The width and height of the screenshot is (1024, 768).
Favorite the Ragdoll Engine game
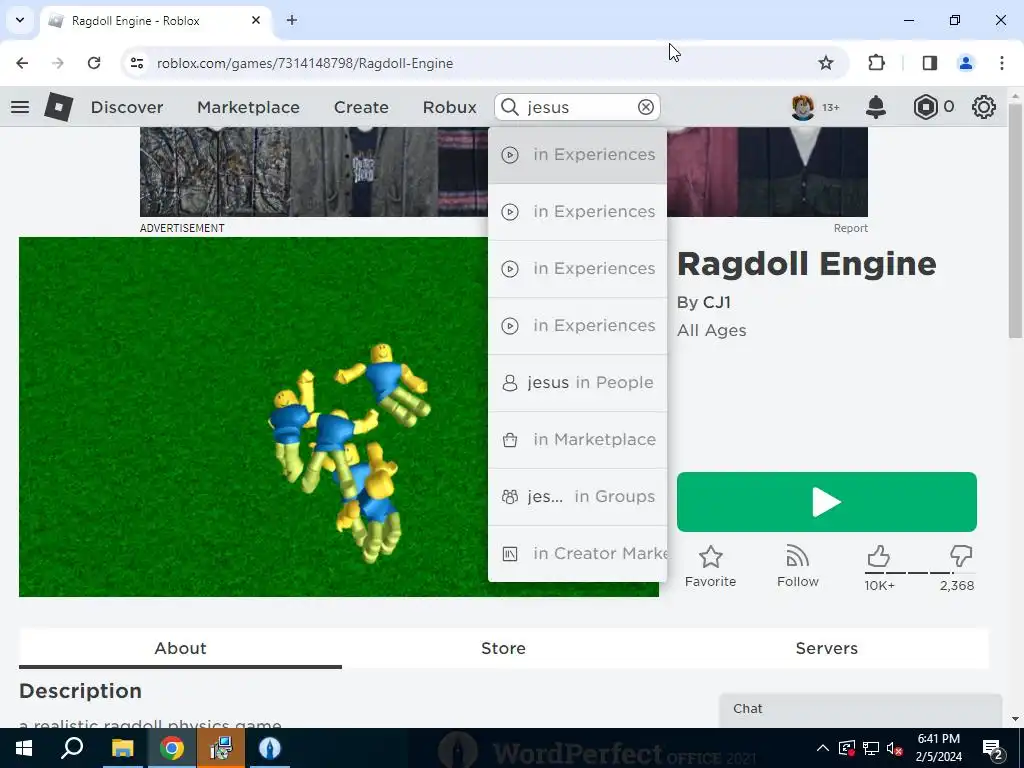coord(710,566)
